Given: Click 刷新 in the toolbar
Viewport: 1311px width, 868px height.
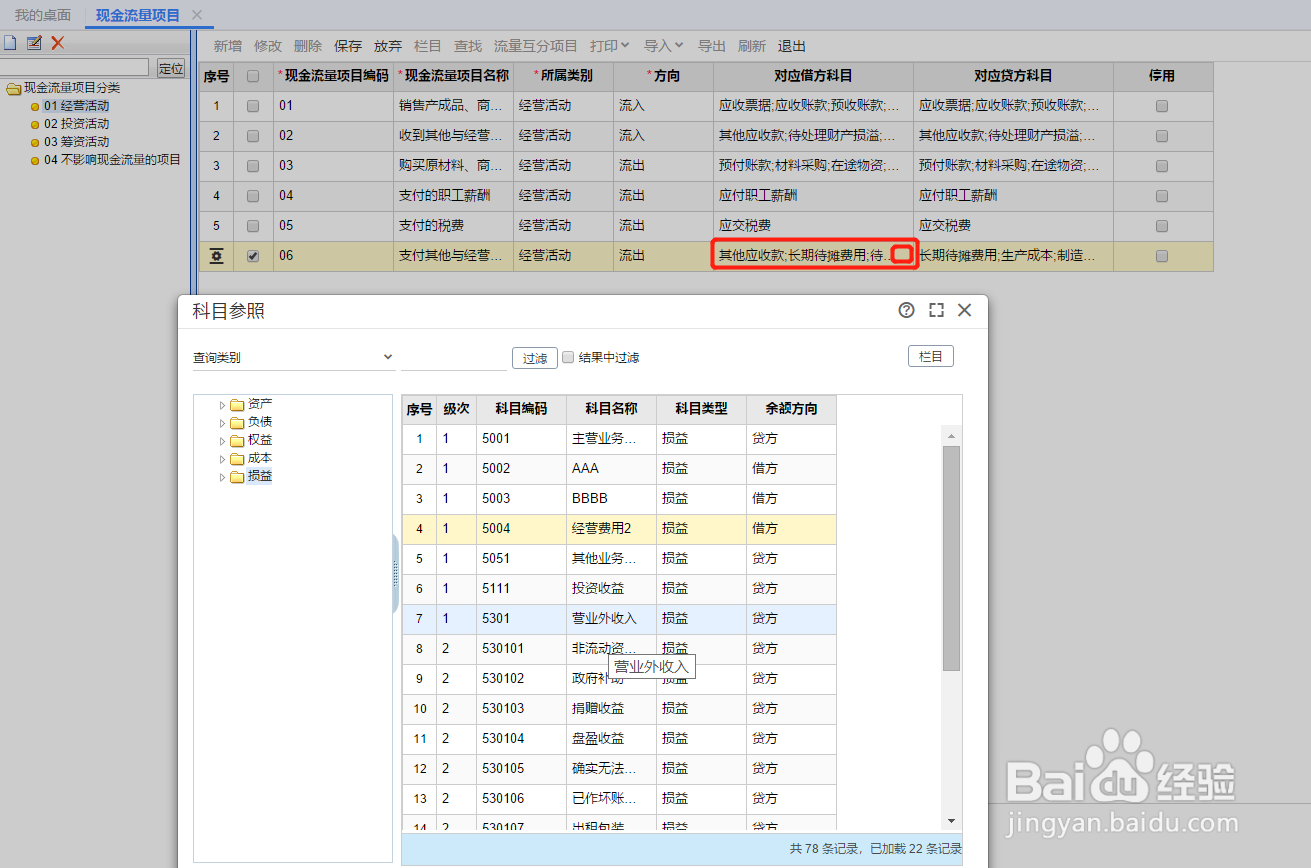Looking at the screenshot, I should coord(752,46).
